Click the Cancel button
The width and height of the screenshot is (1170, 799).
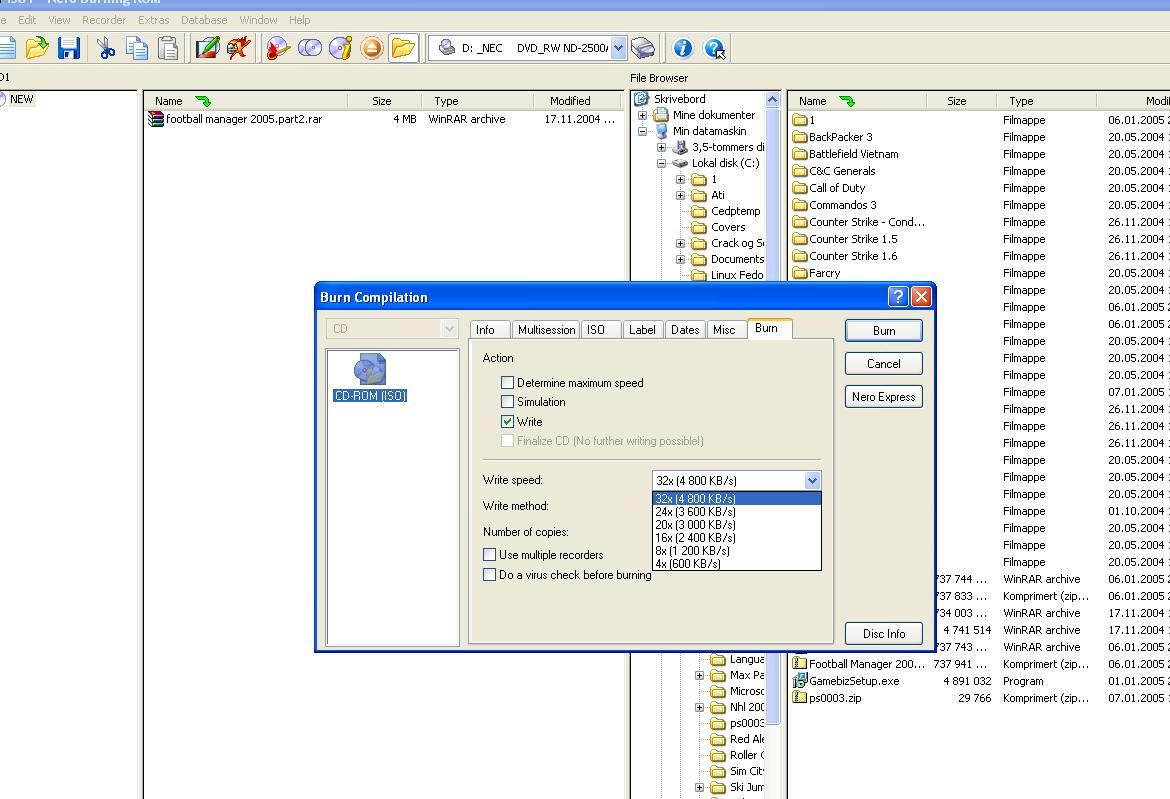click(x=883, y=364)
